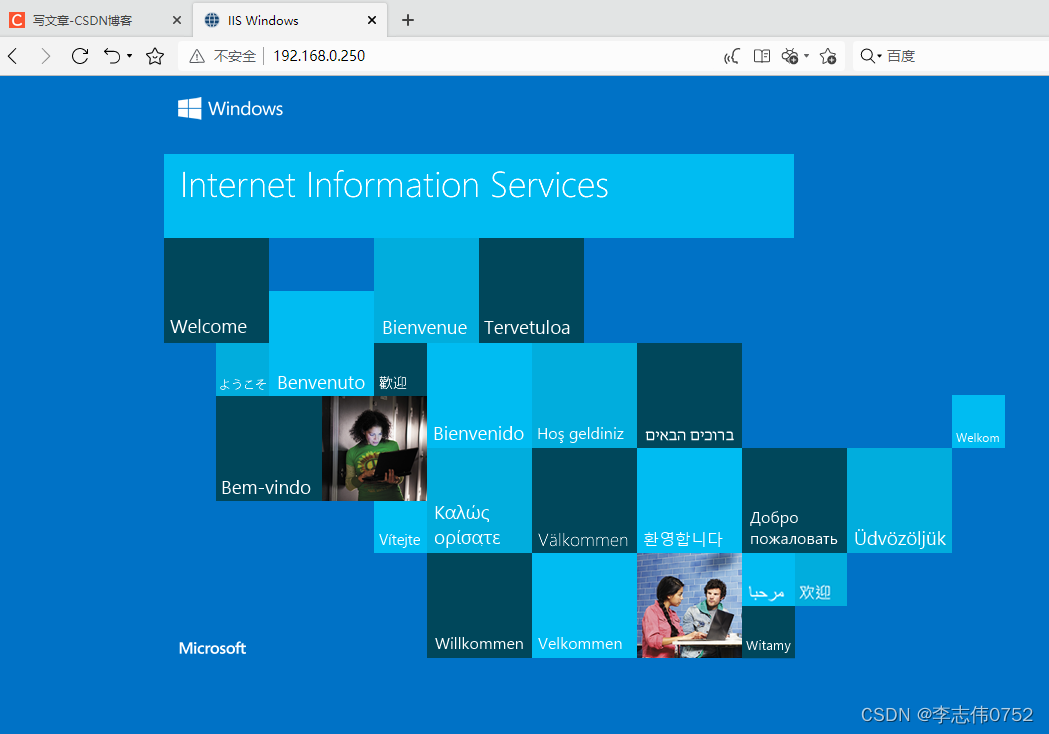
Task: Go back using the browser back arrow
Action: pos(13,56)
